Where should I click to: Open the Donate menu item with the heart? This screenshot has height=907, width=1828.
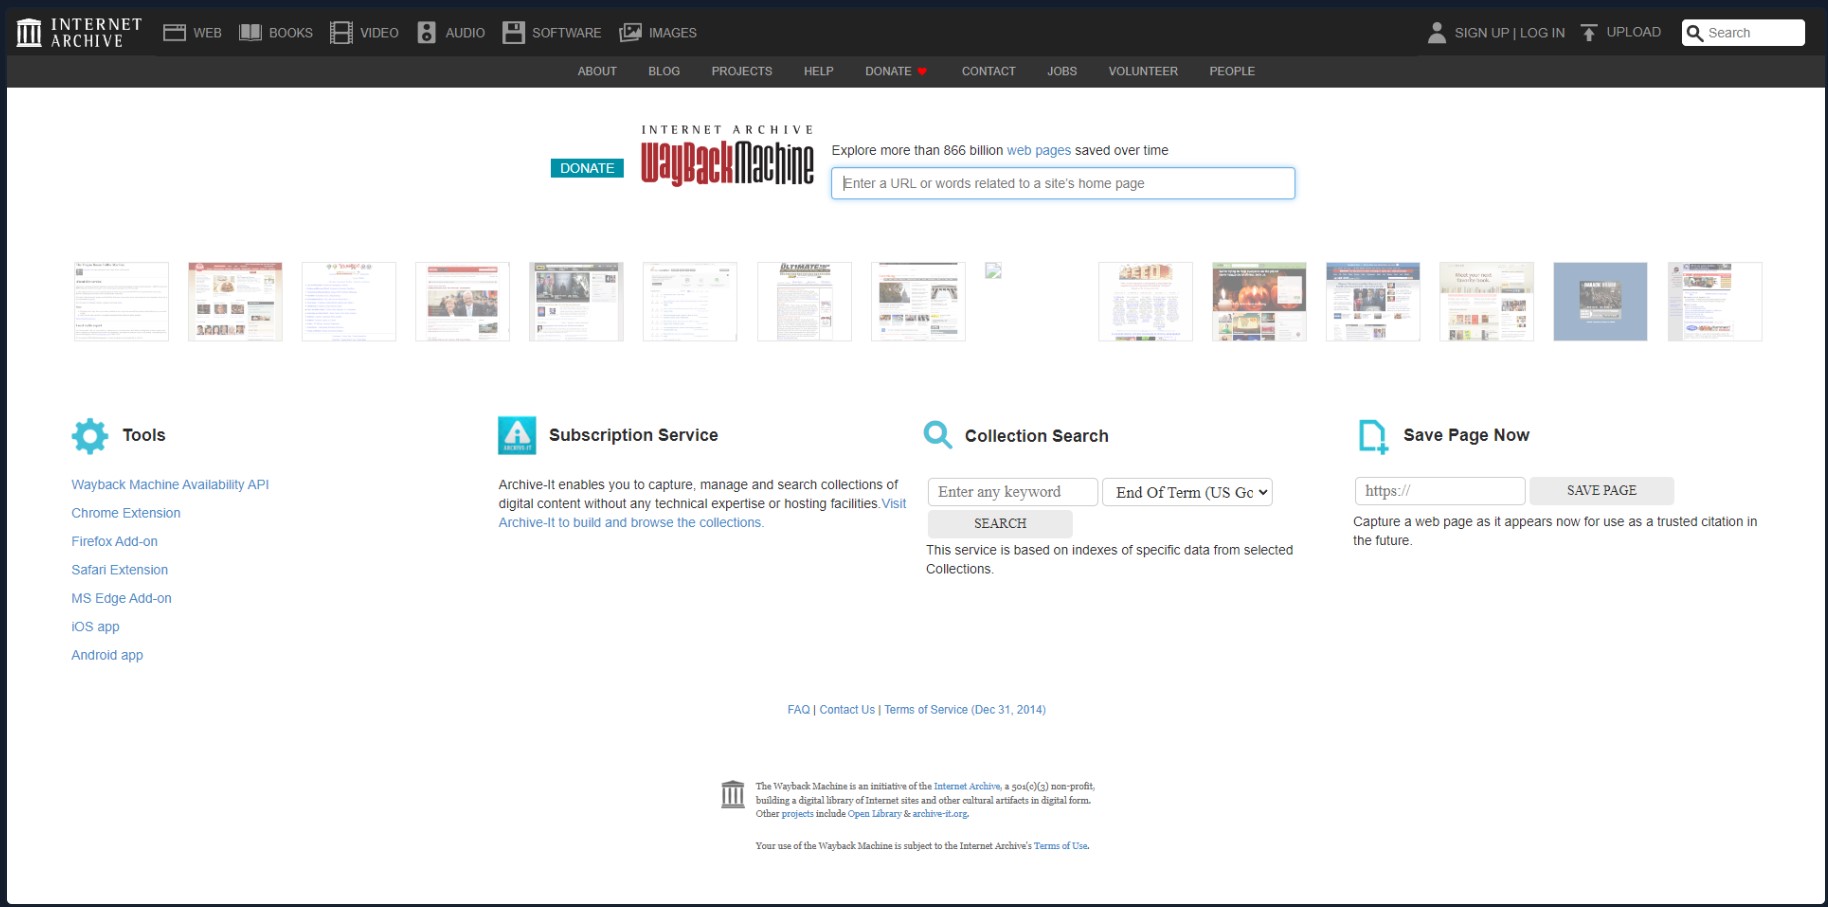[x=896, y=71]
